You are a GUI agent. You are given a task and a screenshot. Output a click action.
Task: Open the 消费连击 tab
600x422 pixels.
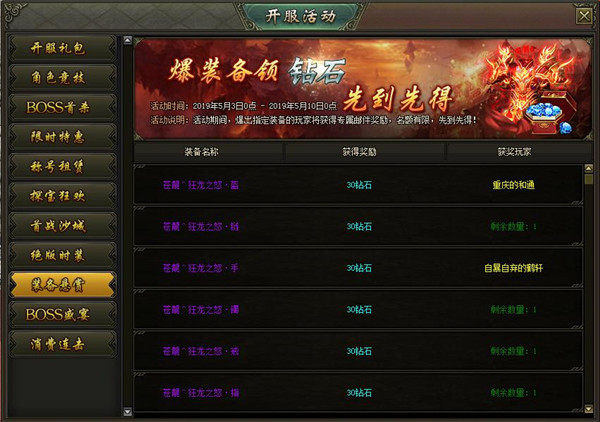[x=62, y=344]
